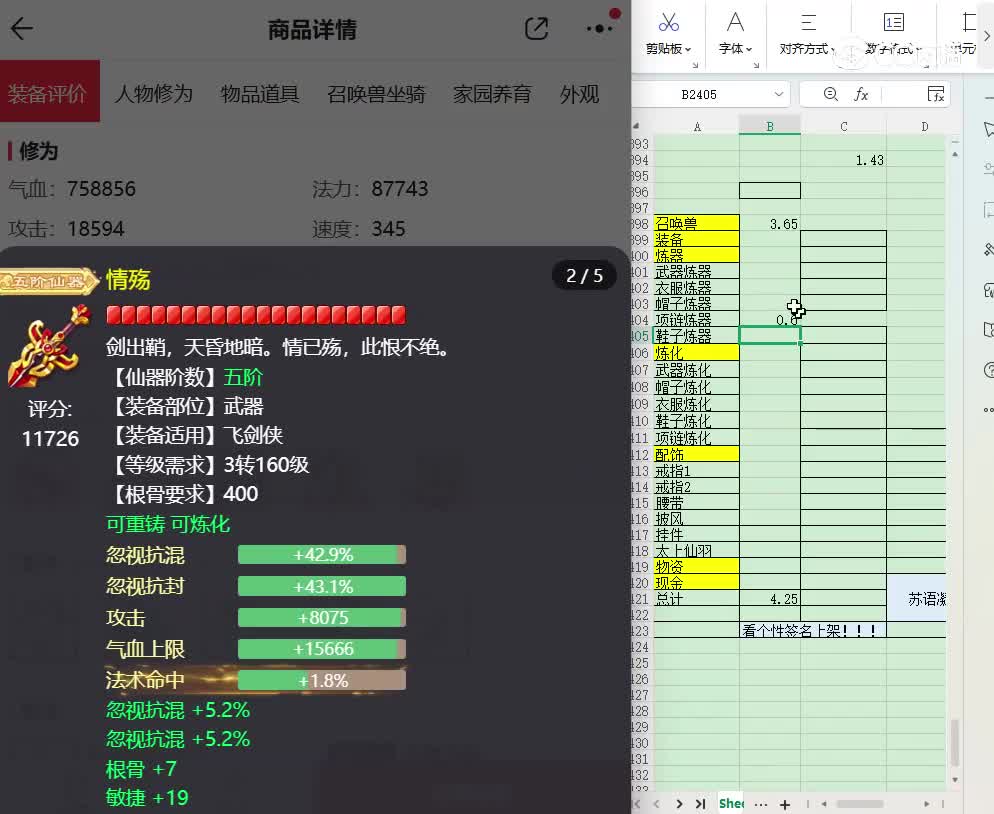The image size is (994, 814).
Task: Click the sheet list ellipsis button
Action: [x=761, y=804]
